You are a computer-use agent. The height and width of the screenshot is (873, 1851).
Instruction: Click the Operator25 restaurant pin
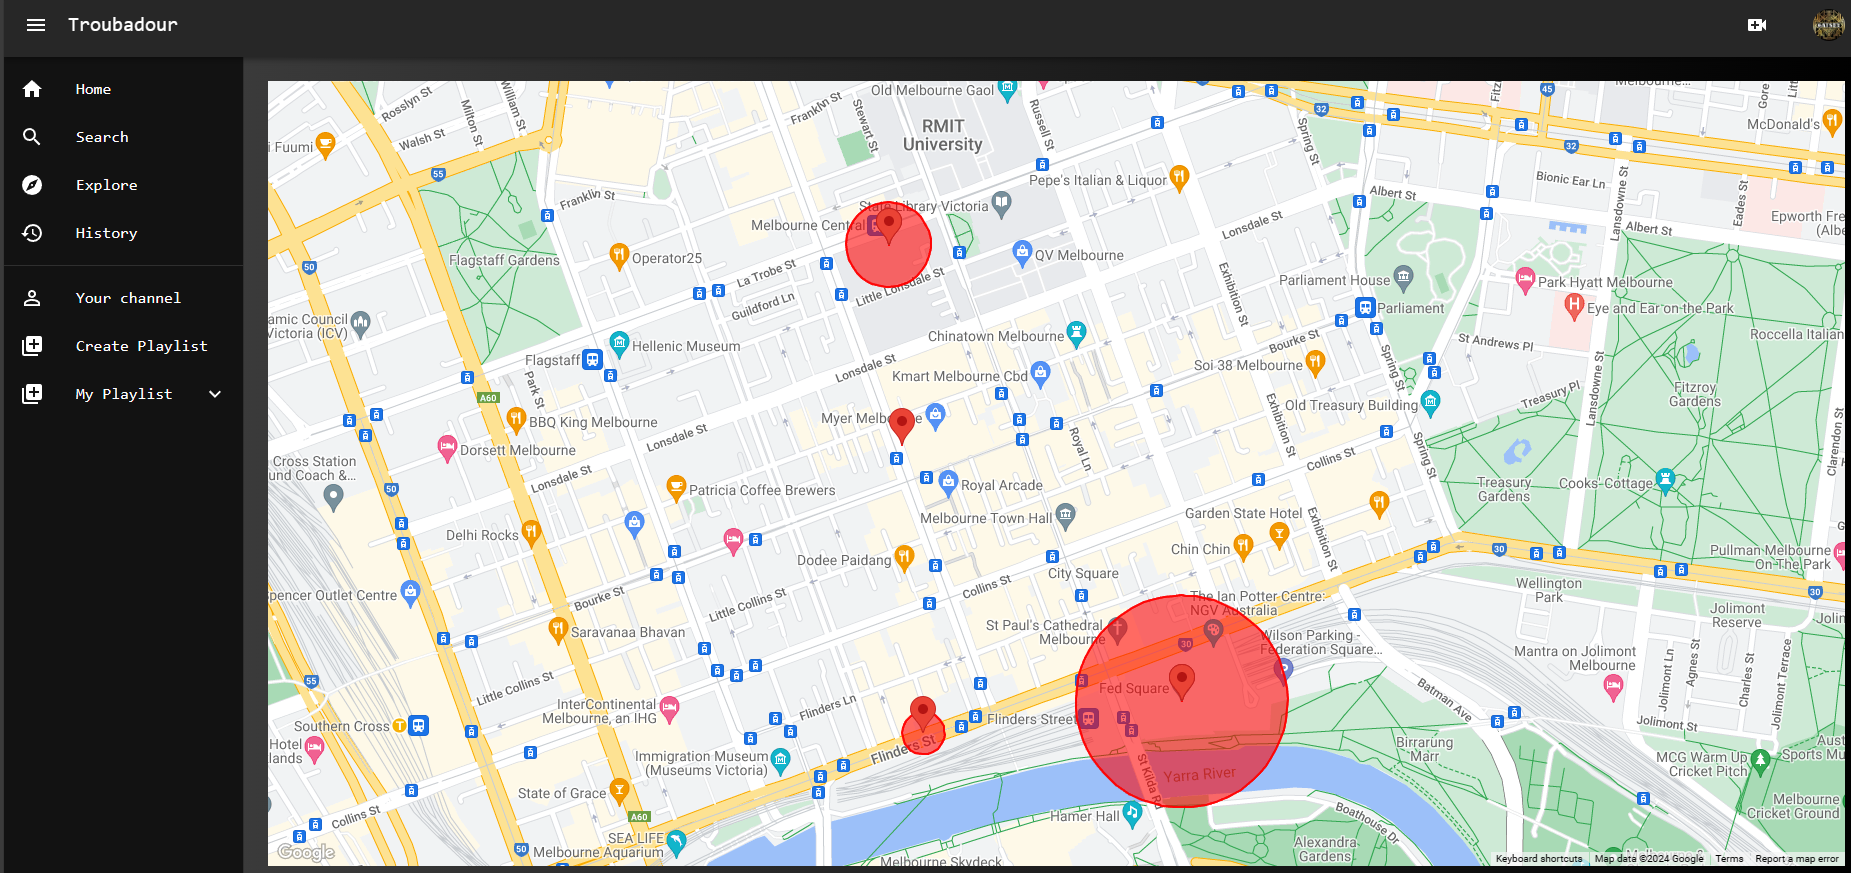coord(619,256)
